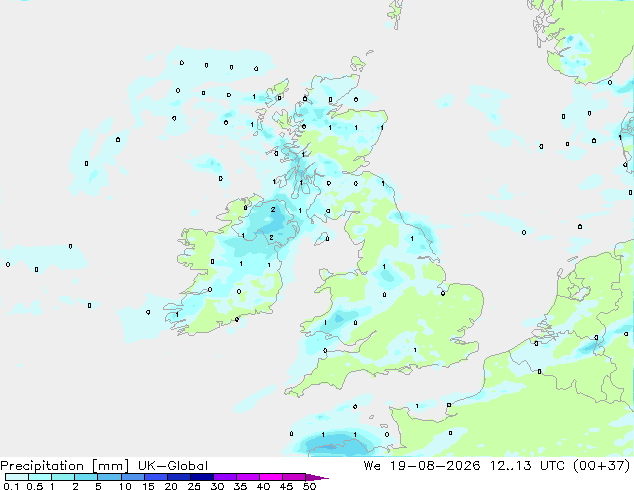Viewport: 634px width, 490px height.
Task: Click the 'We 19-08-2026' date text
Action: [422, 466]
